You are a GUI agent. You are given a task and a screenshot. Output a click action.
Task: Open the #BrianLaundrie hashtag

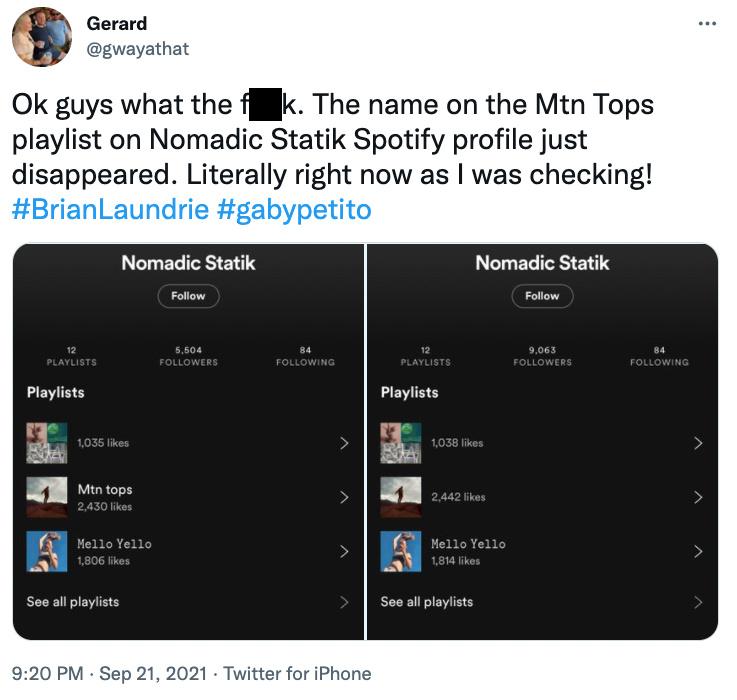point(110,209)
